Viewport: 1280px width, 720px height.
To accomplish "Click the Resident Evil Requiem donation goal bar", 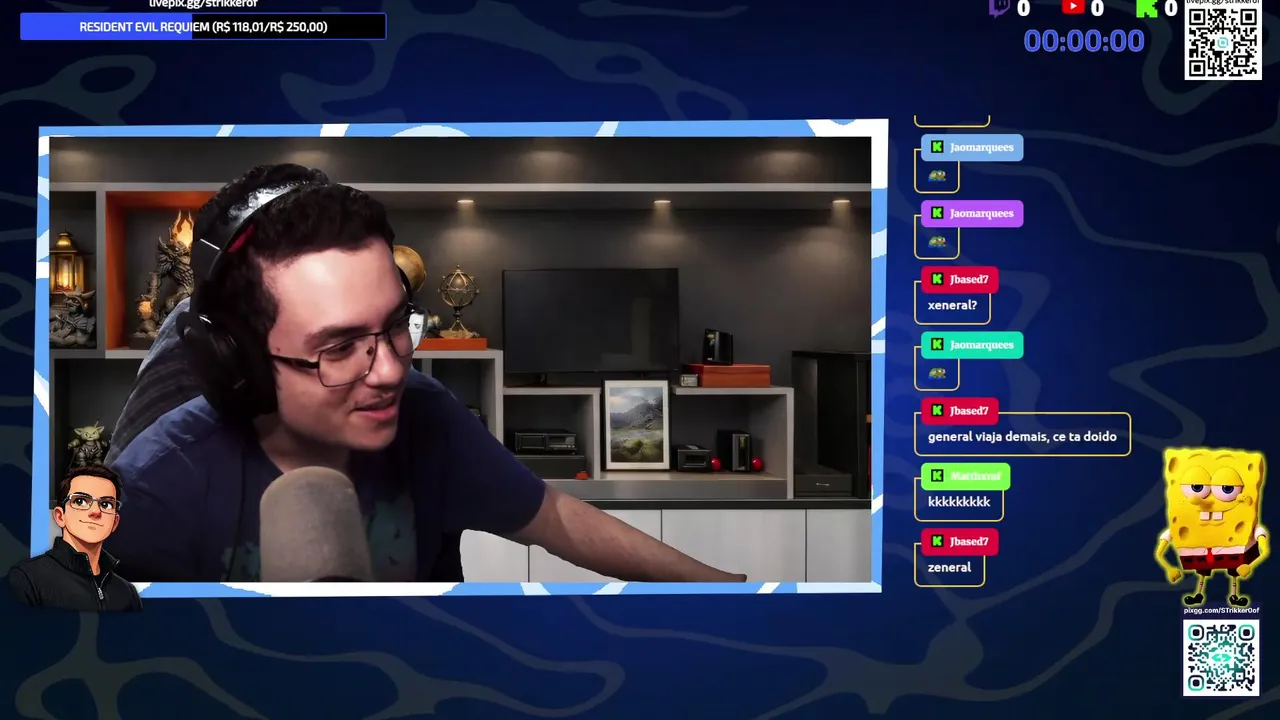I will (x=203, y=27).
